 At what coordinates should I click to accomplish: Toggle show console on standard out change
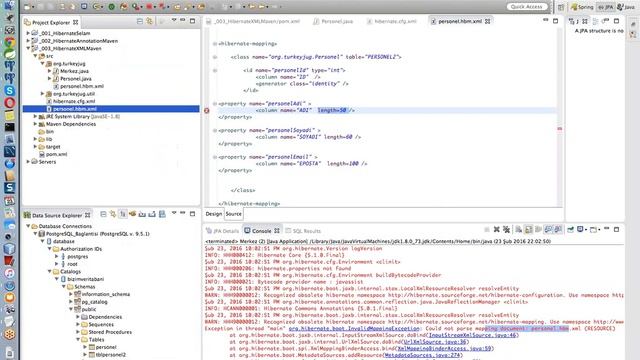(x=548, y=230)
